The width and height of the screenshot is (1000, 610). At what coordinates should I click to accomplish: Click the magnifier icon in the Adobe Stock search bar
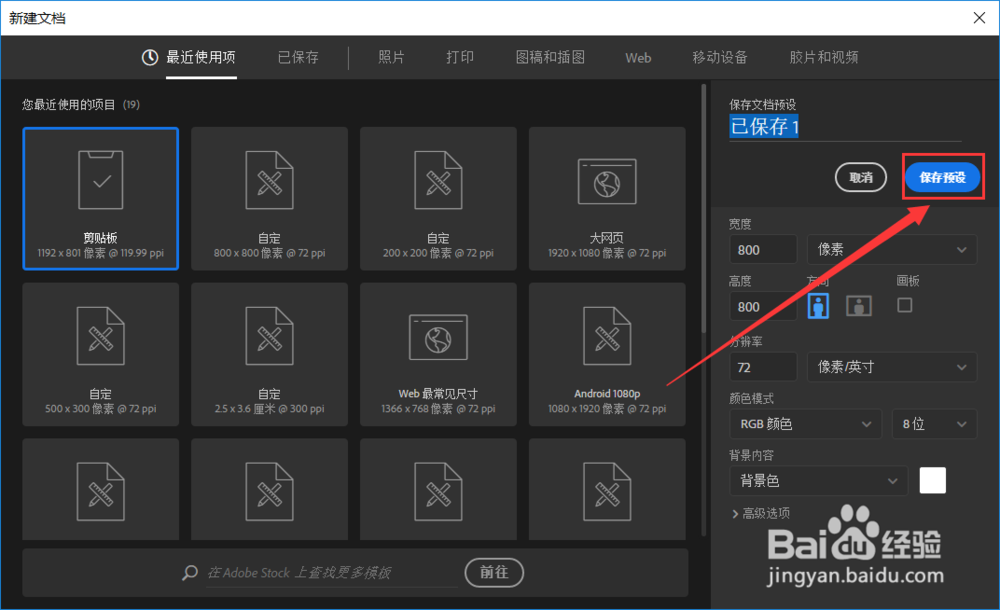coord(189,572)
